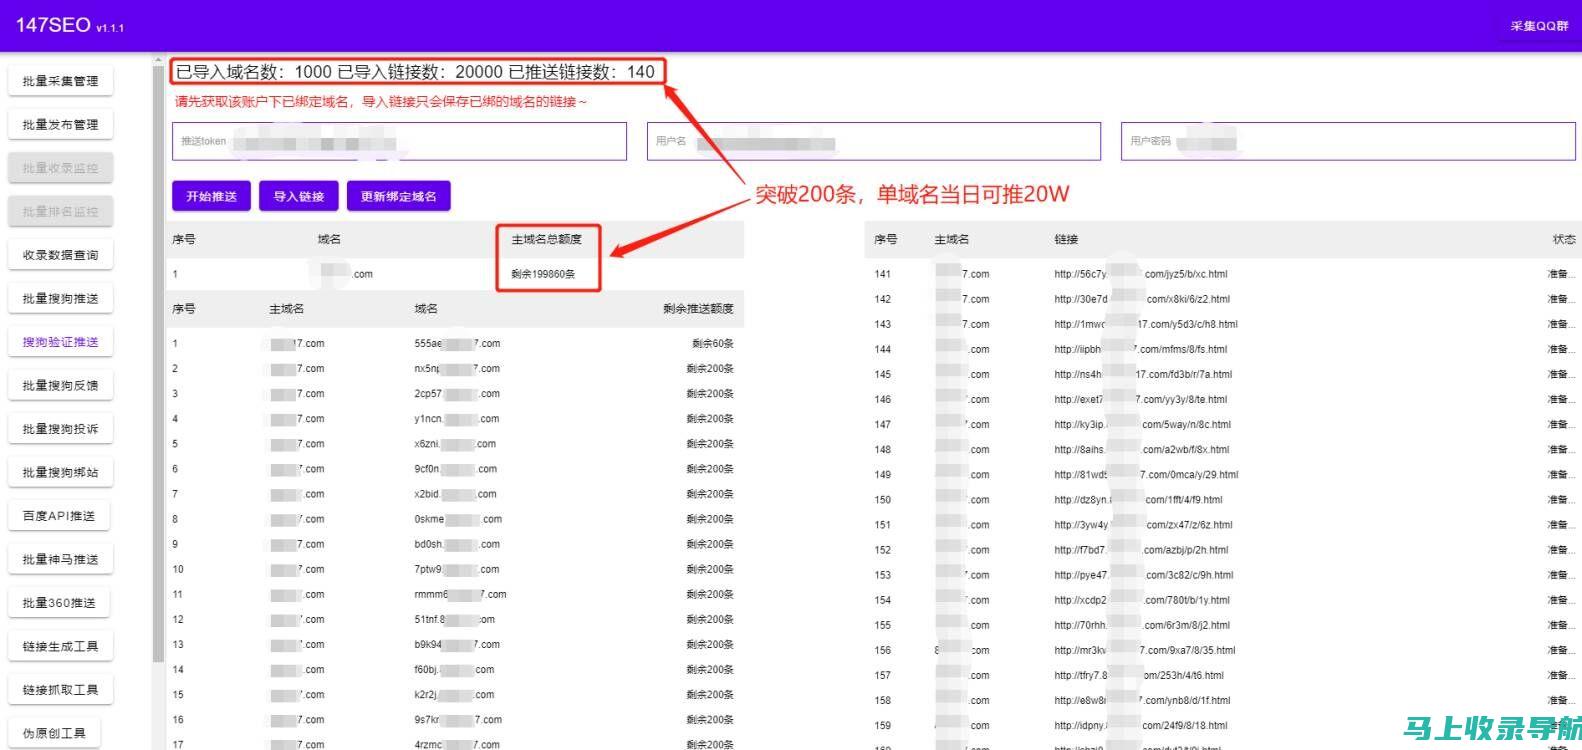Click the link ending in /zx47/z/6z.html
This screenshot has width=1582, height=750.
point(1143,525)
